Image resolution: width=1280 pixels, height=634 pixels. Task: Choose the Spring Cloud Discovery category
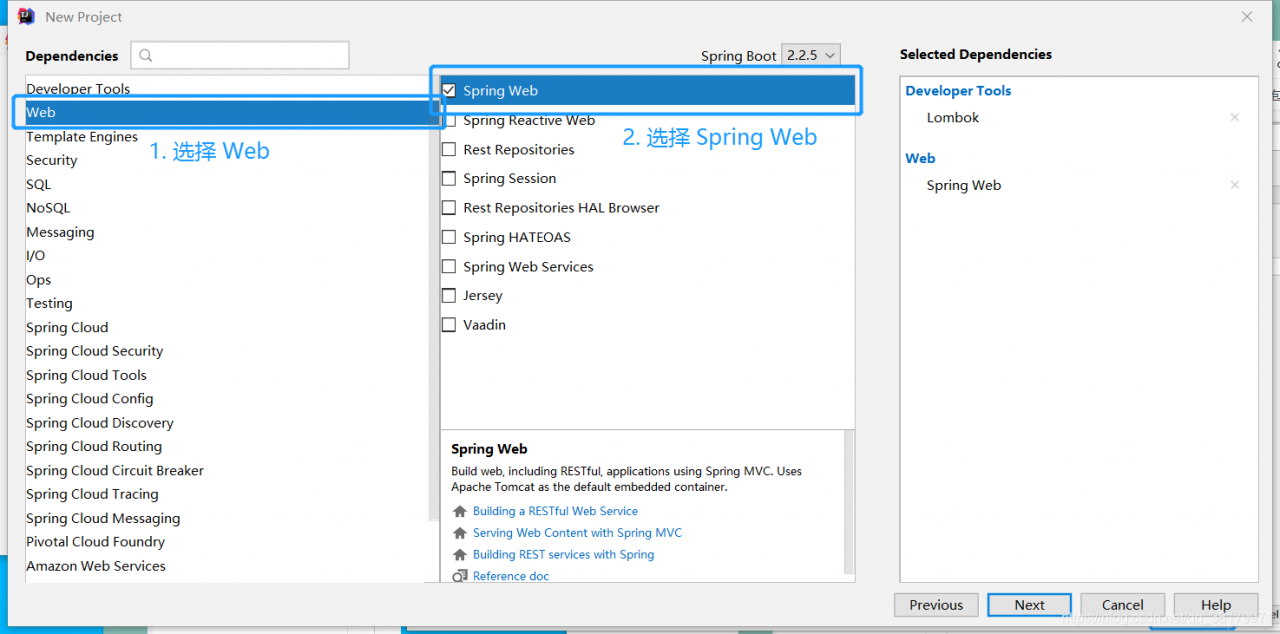pyautogui.click(x=100, y=423)
